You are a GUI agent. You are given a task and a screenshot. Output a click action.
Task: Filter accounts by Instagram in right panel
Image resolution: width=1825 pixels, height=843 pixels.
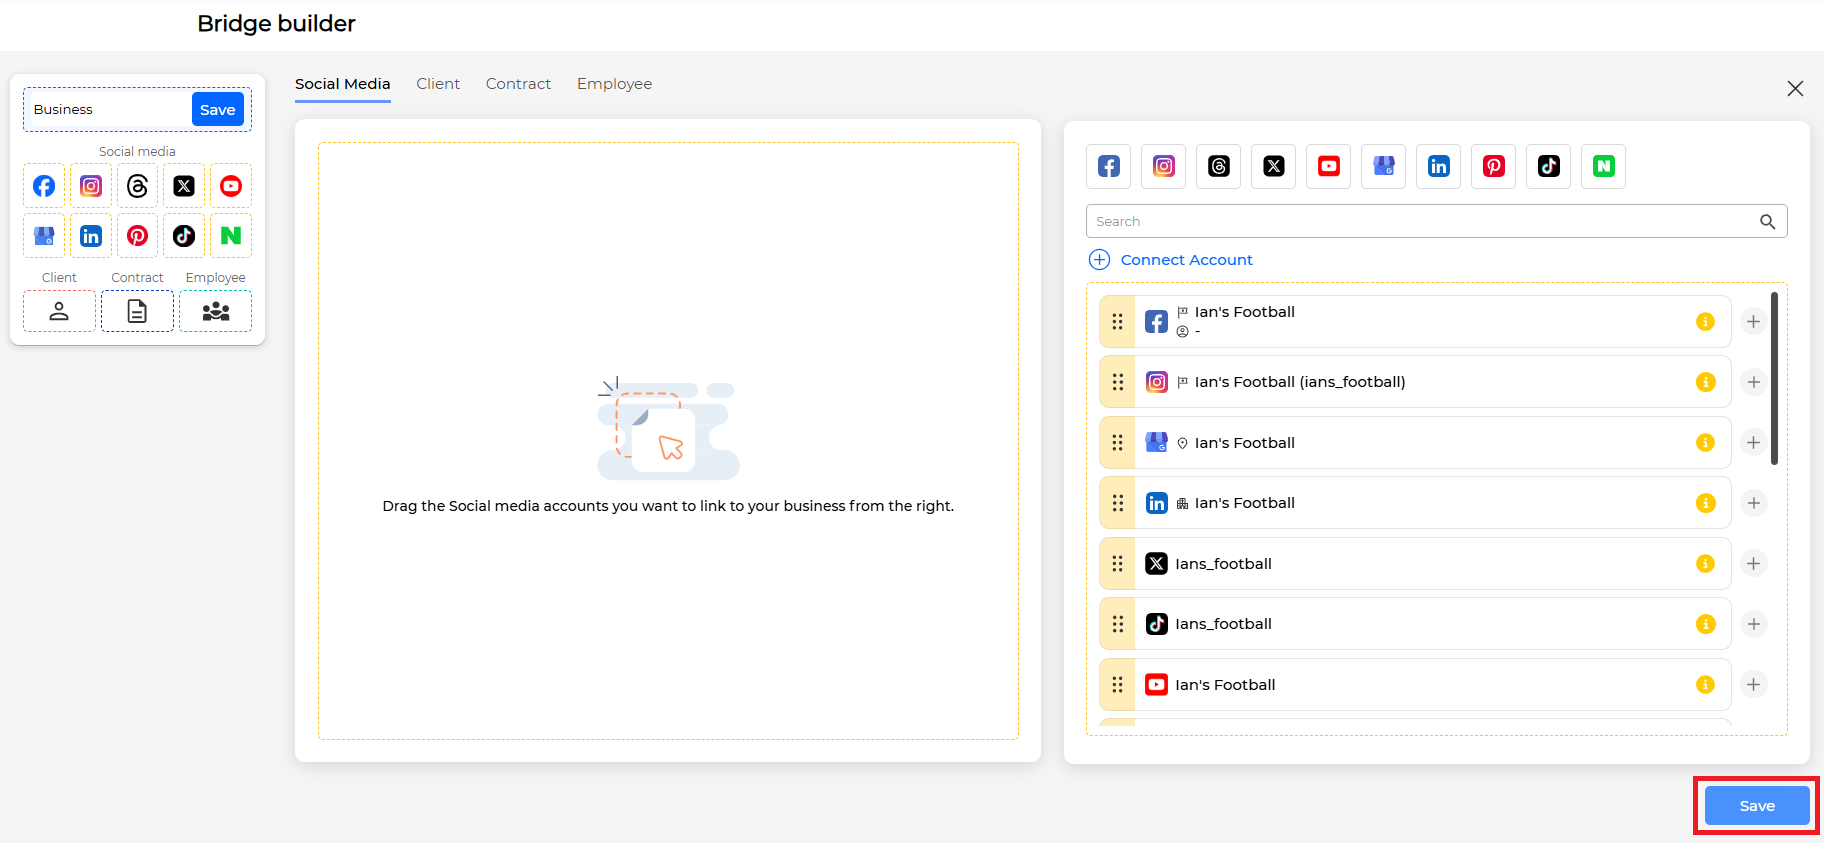pos(1164,166)
